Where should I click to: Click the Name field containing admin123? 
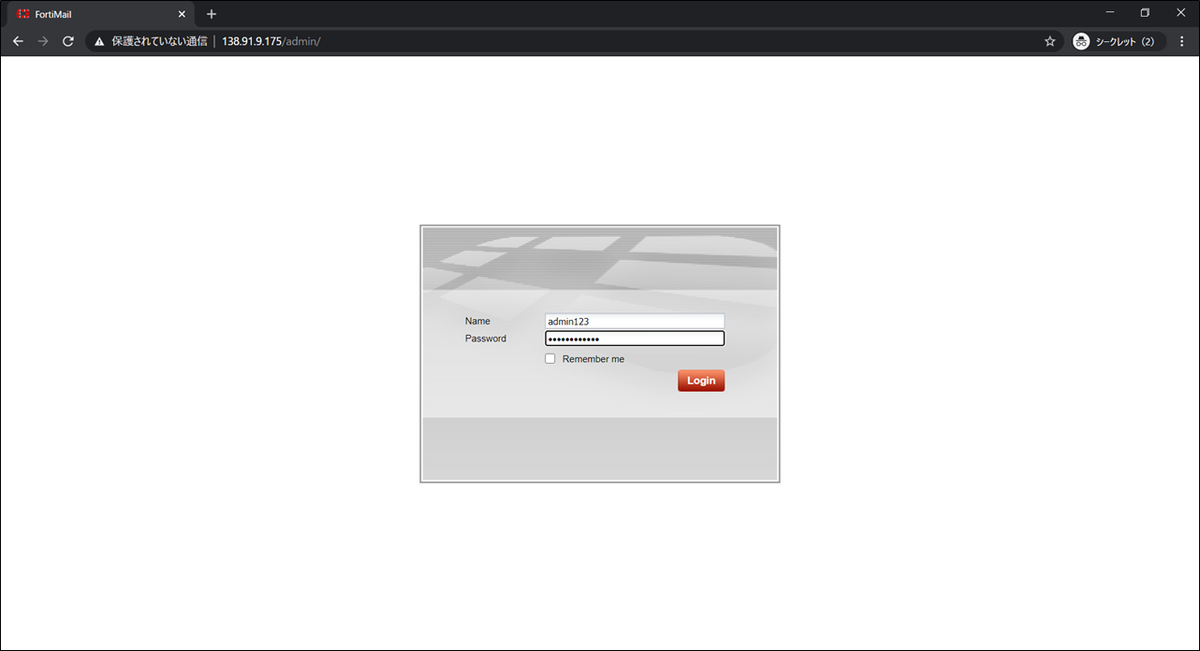click(634, 321)
